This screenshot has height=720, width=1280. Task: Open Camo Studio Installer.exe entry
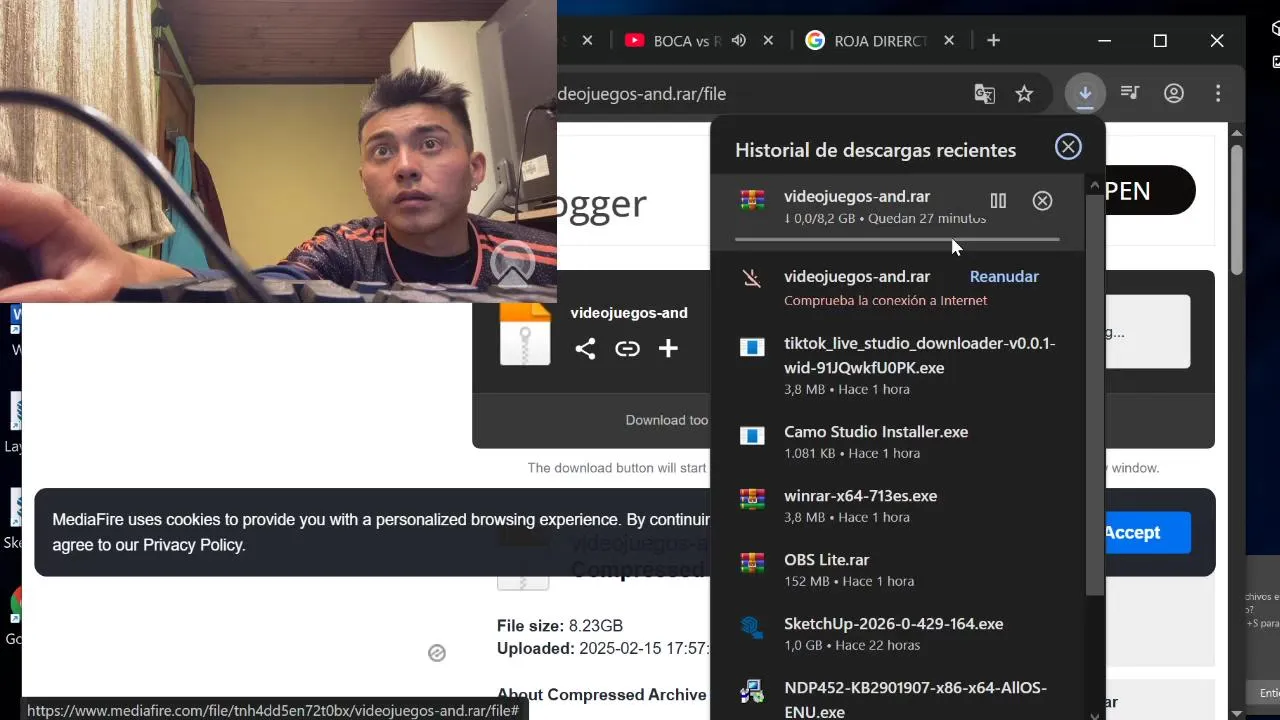click(898, 442)
